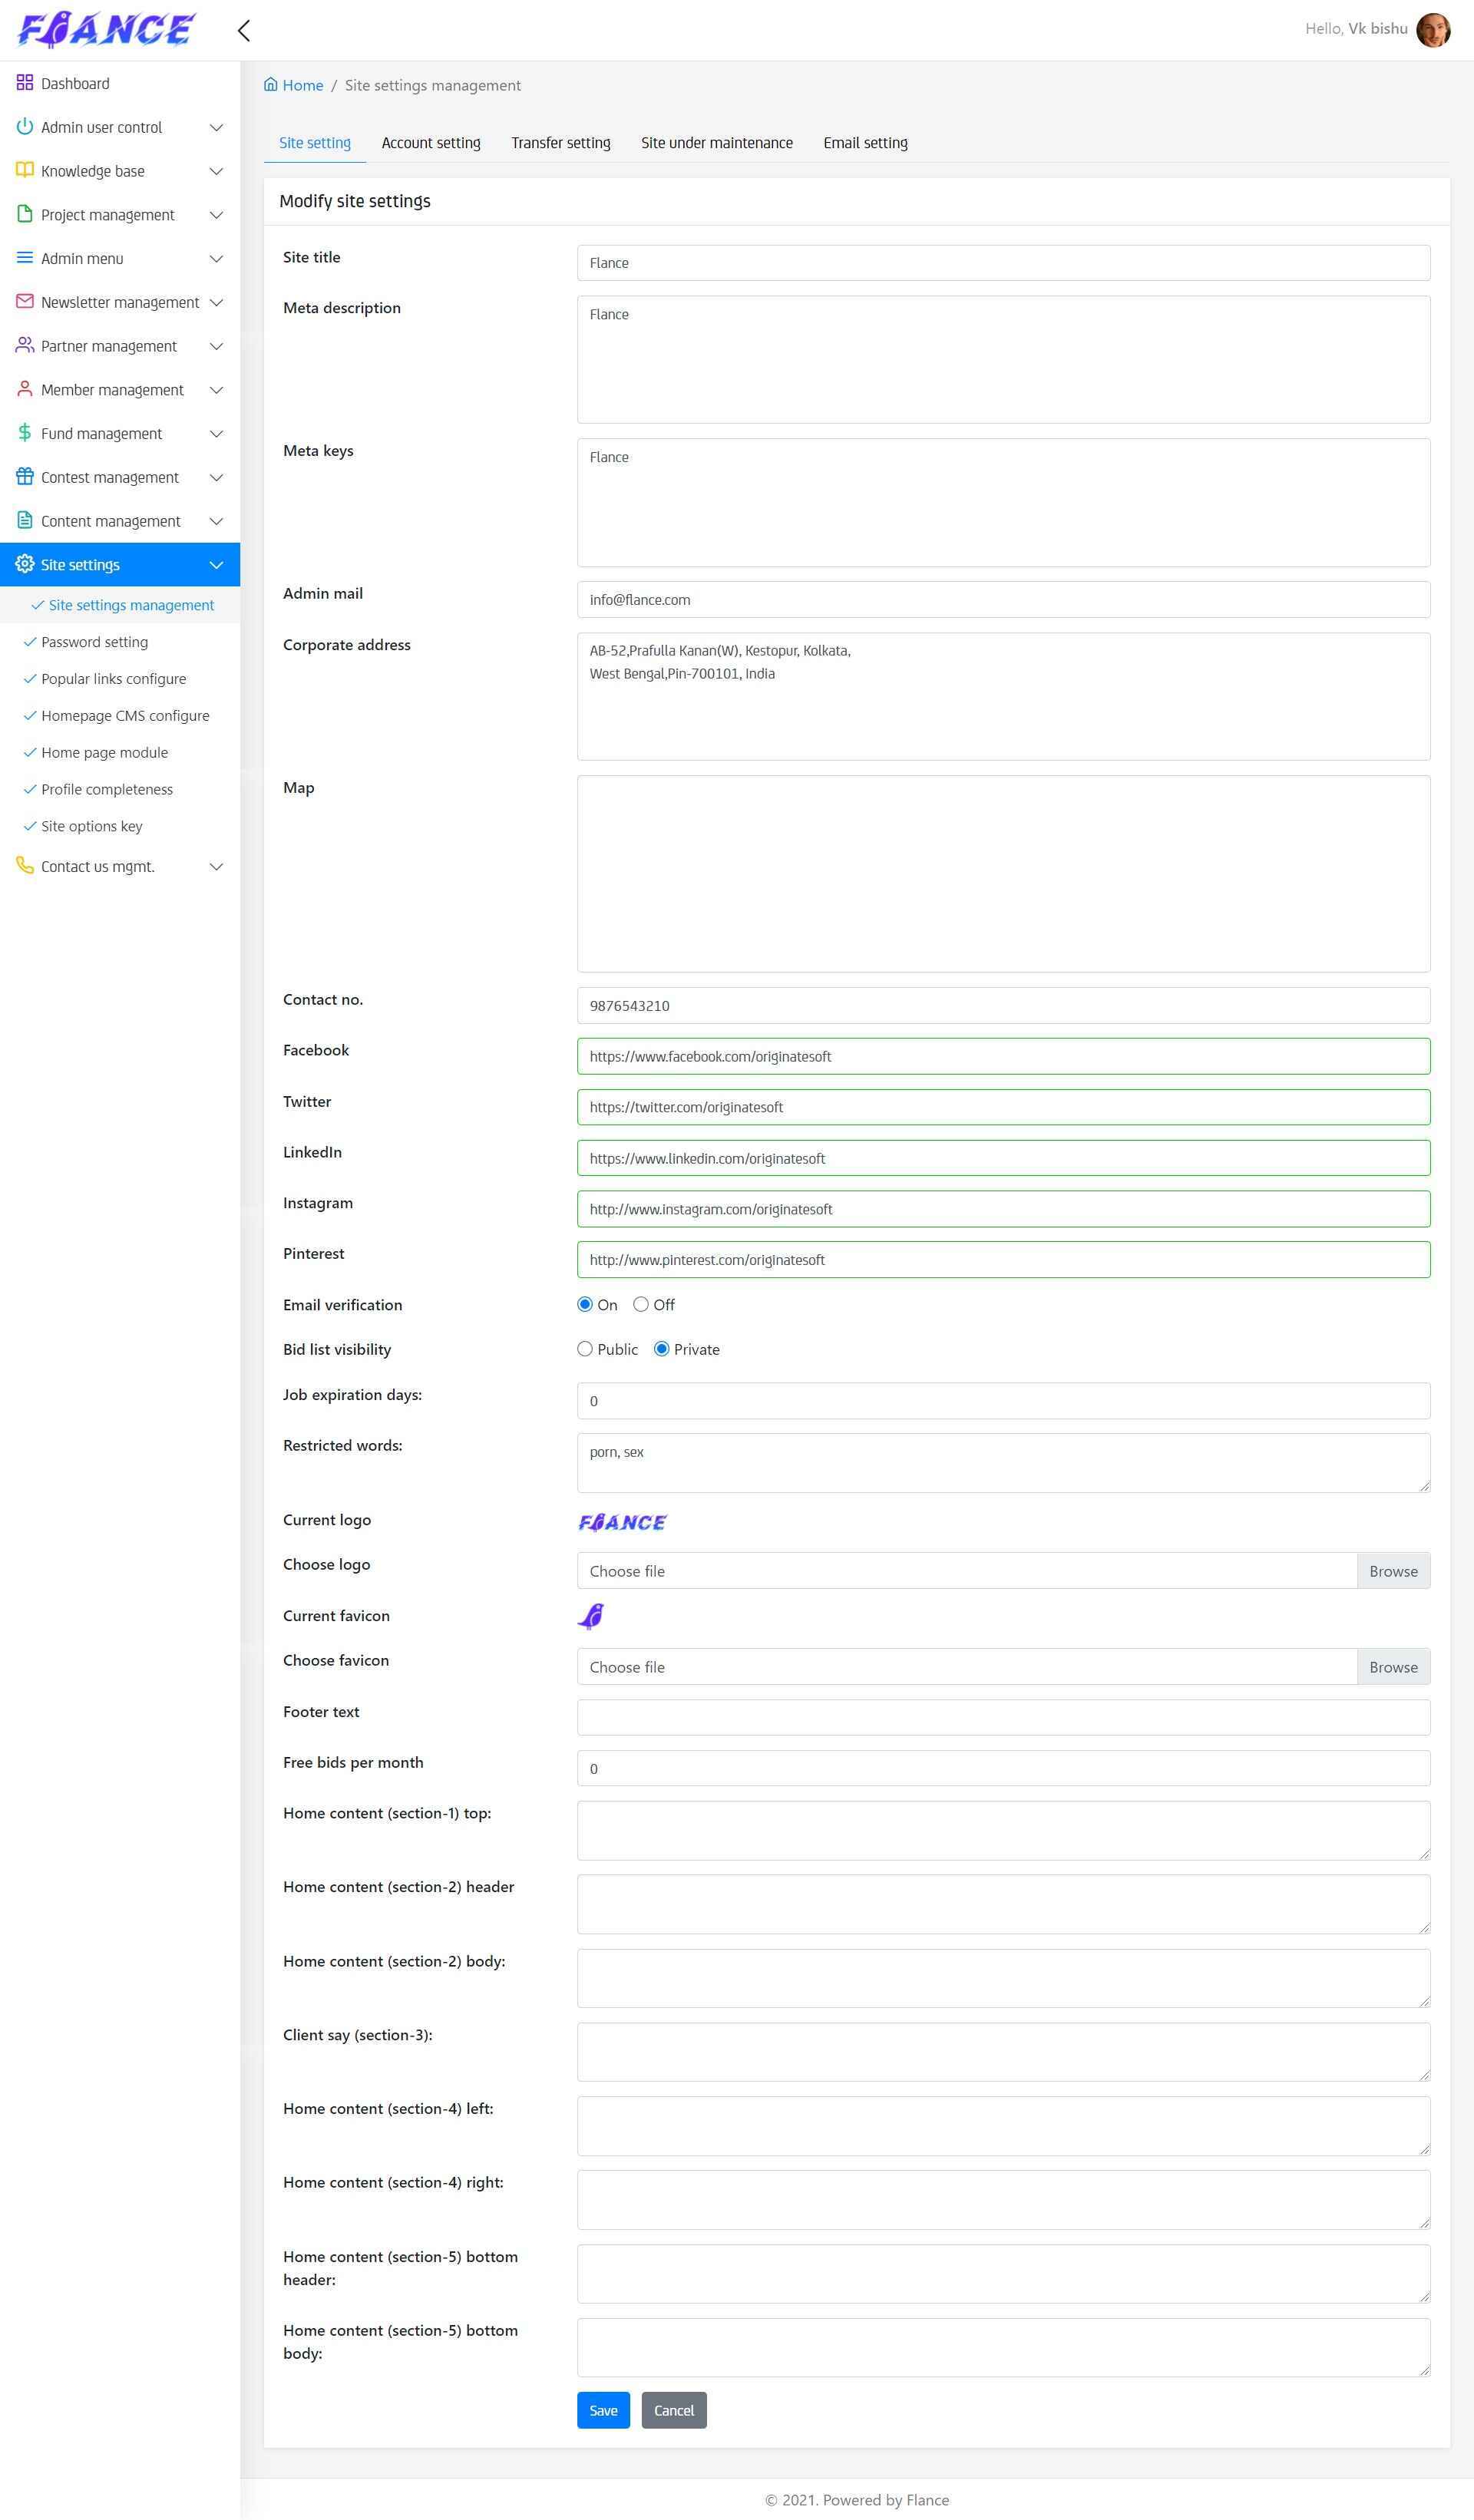The image size is (1474, 2520).
Task: Expand the Member management chevron
Action: [x=216, y=390]
